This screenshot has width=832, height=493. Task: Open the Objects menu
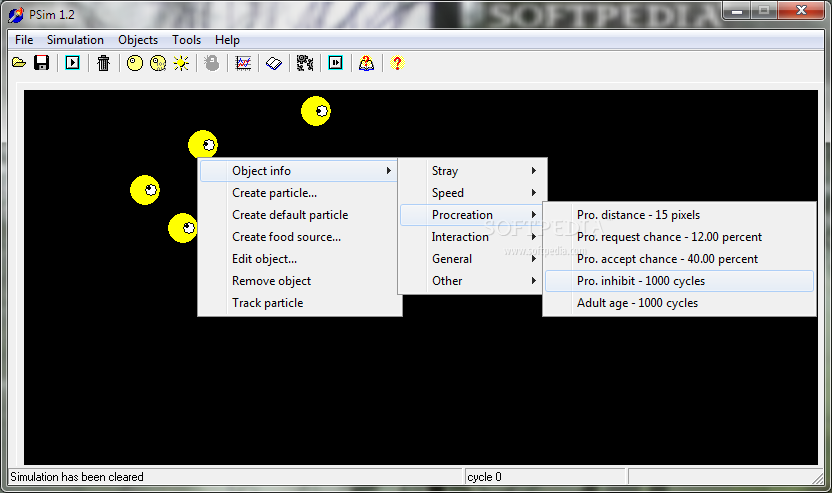click(x=138, y=40)
